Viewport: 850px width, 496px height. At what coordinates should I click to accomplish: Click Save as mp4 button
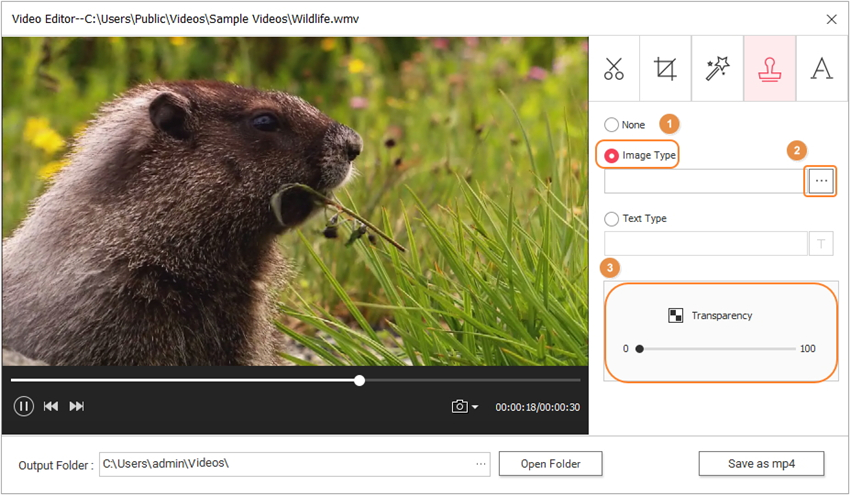coord(761,464)
